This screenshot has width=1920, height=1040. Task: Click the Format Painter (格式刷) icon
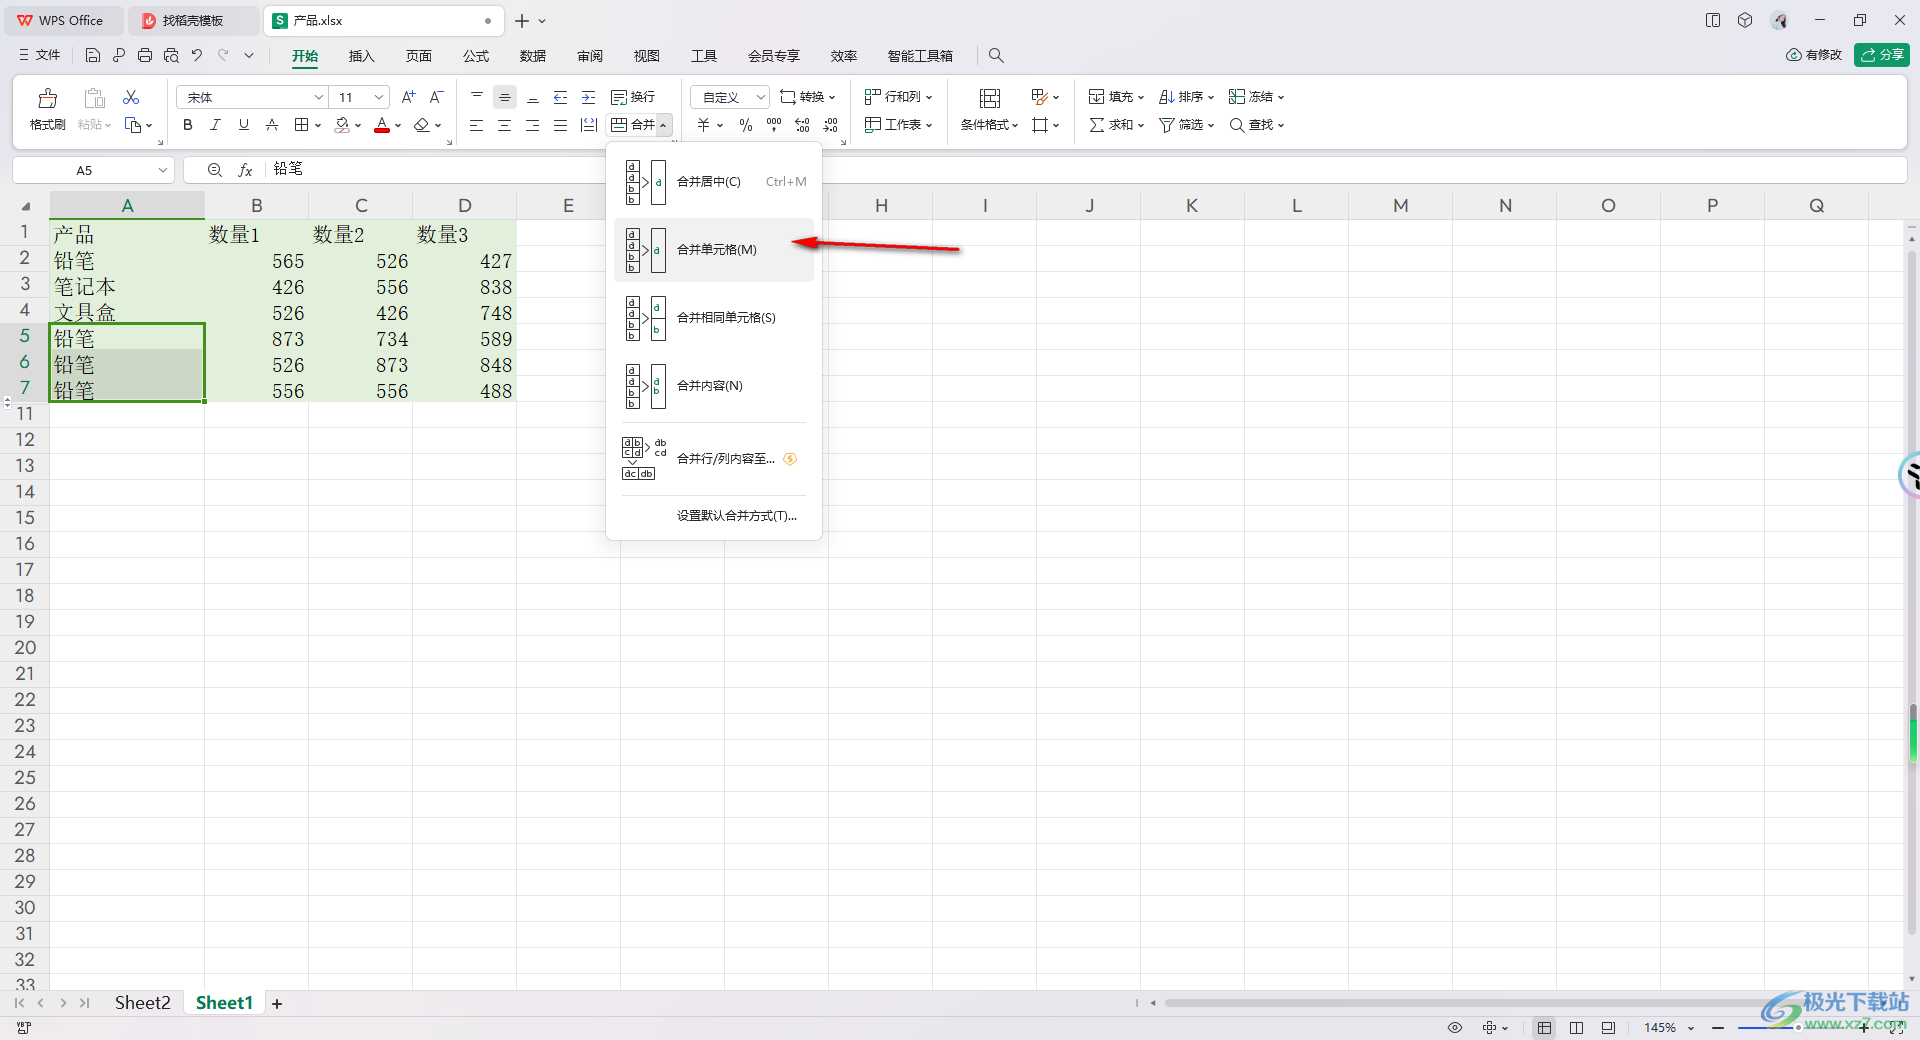[x=47, y=98]
